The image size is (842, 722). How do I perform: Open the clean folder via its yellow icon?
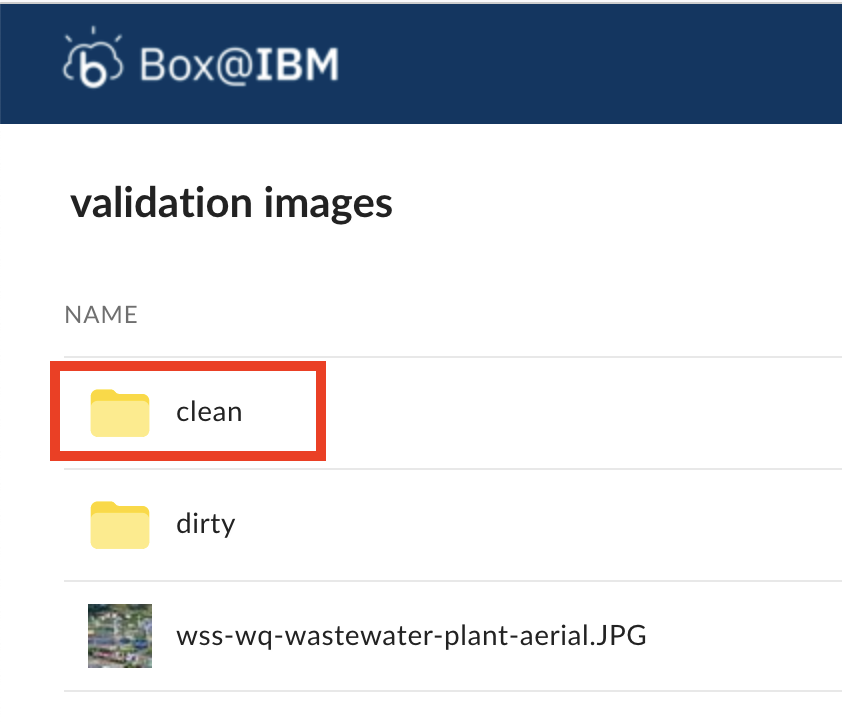[x=120, y=412]
